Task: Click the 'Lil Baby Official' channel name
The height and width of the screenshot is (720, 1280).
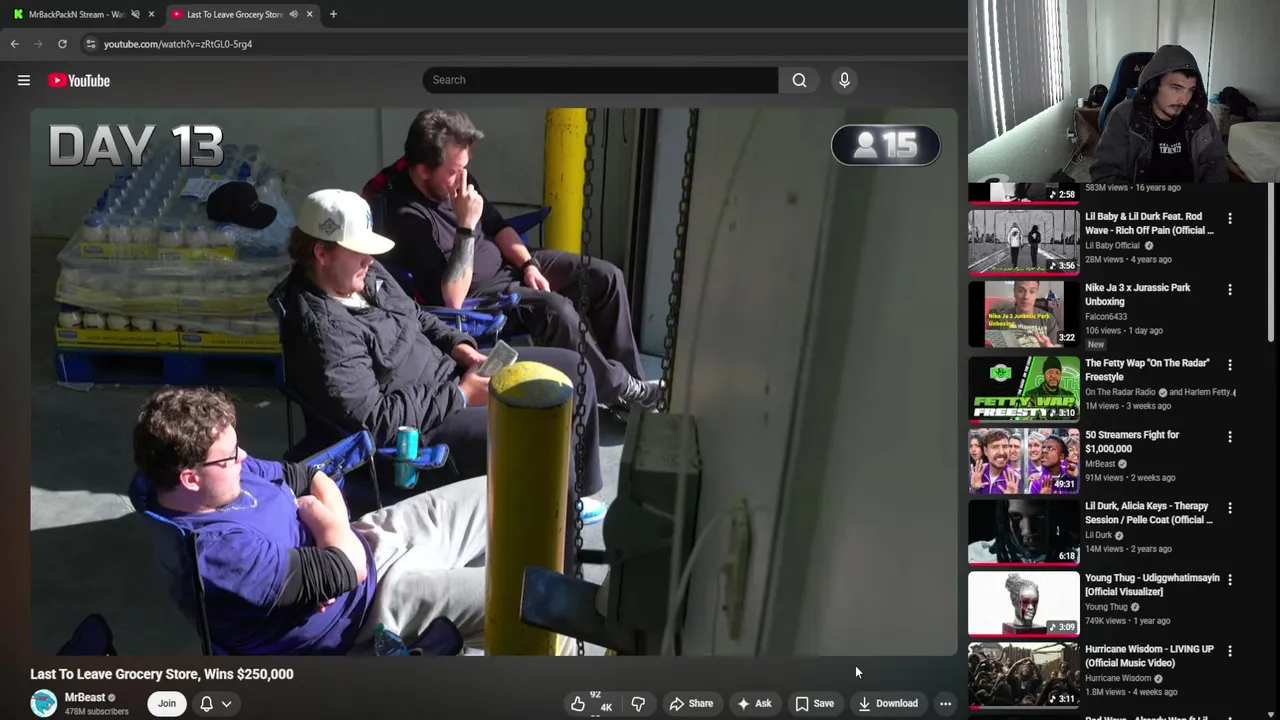Action: point(1112,245)
